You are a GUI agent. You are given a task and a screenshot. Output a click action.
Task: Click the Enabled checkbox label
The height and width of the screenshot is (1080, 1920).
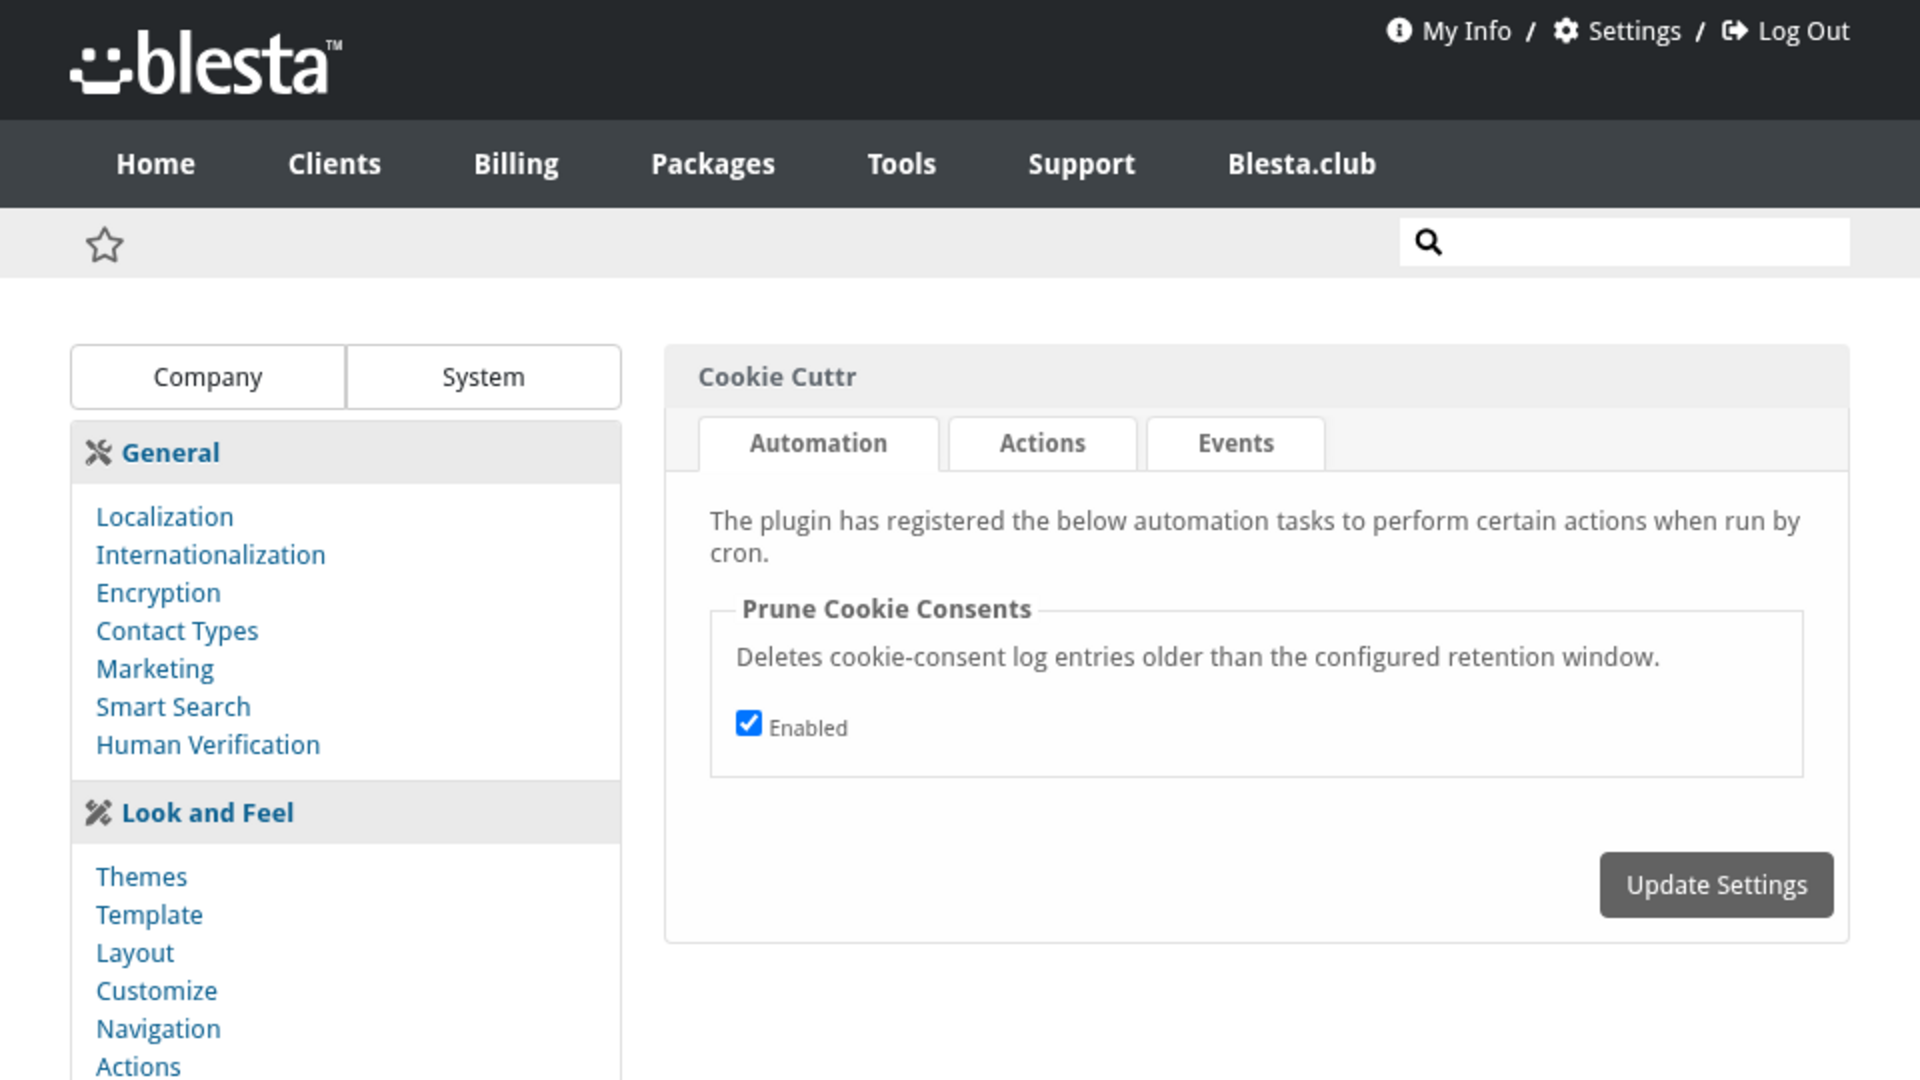[808, 728]
